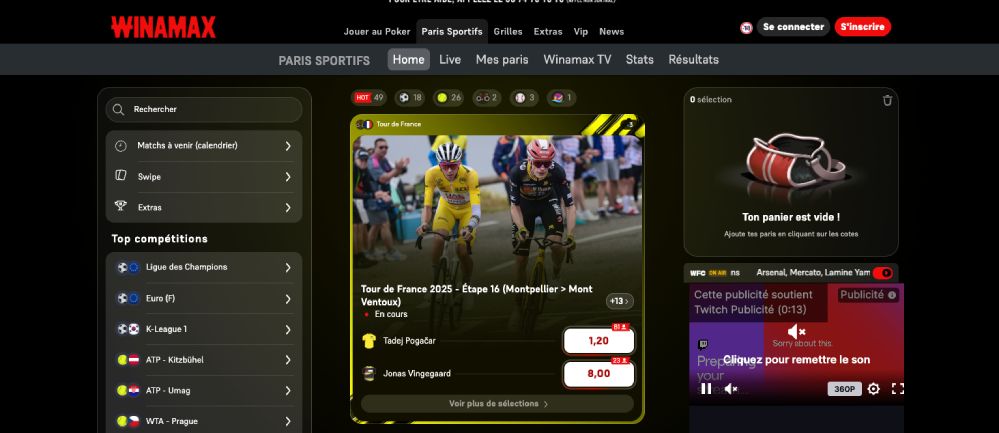Image resolution: width=999 pixels, height=433 pixels.
Task: Go to the Stats tab
Action: [x=640, y=59]
